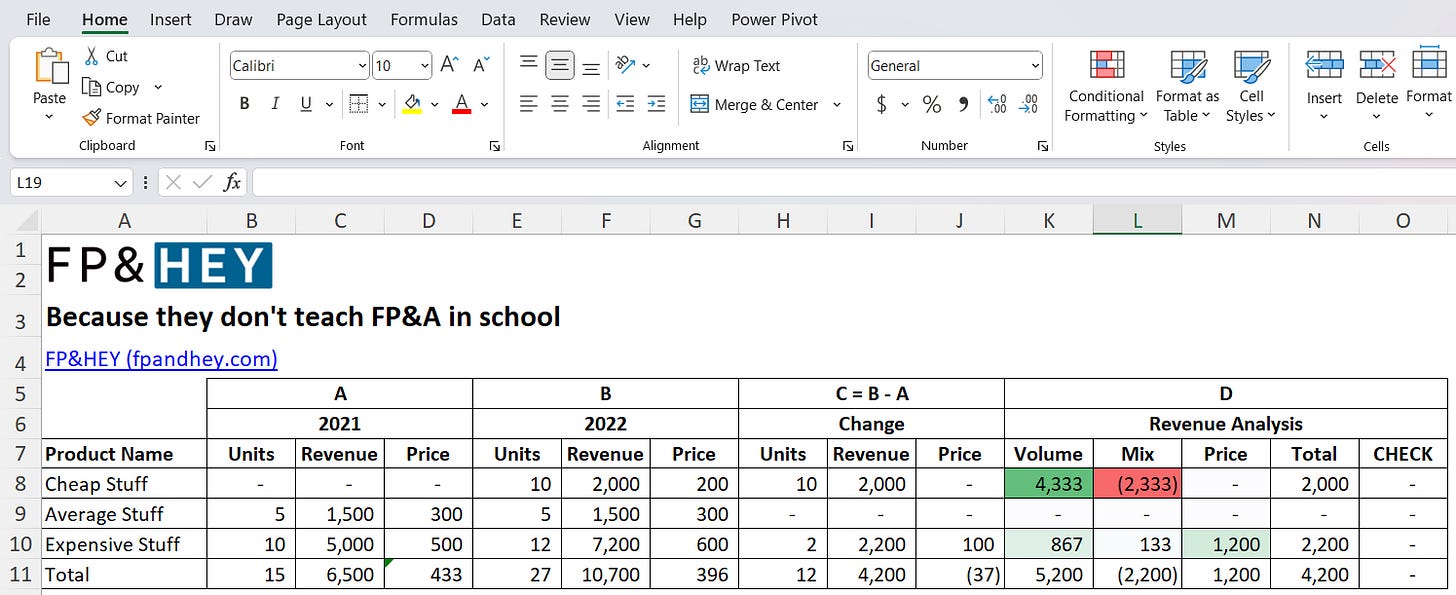The height and width of the screenshot is (595, 1456).
Task: Switch to the Formulas ribbon tab
Action: (424, 19)
